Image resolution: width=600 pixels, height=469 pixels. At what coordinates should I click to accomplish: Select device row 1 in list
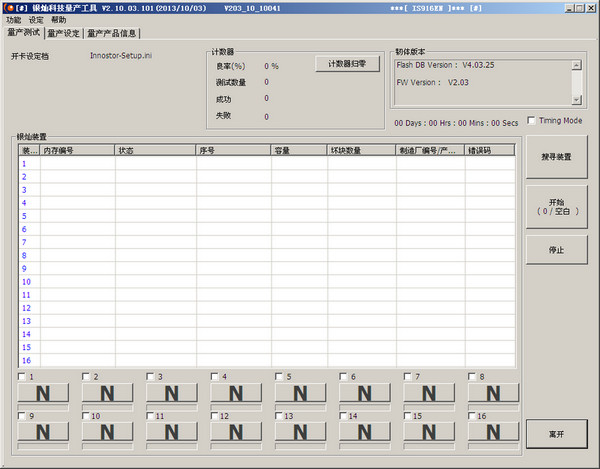click(x=267, y=164)
